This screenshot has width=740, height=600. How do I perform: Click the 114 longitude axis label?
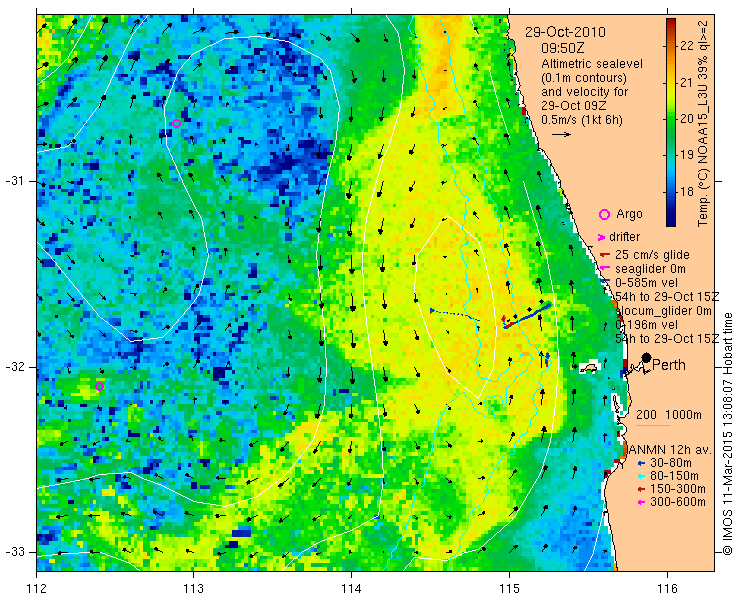351,588
